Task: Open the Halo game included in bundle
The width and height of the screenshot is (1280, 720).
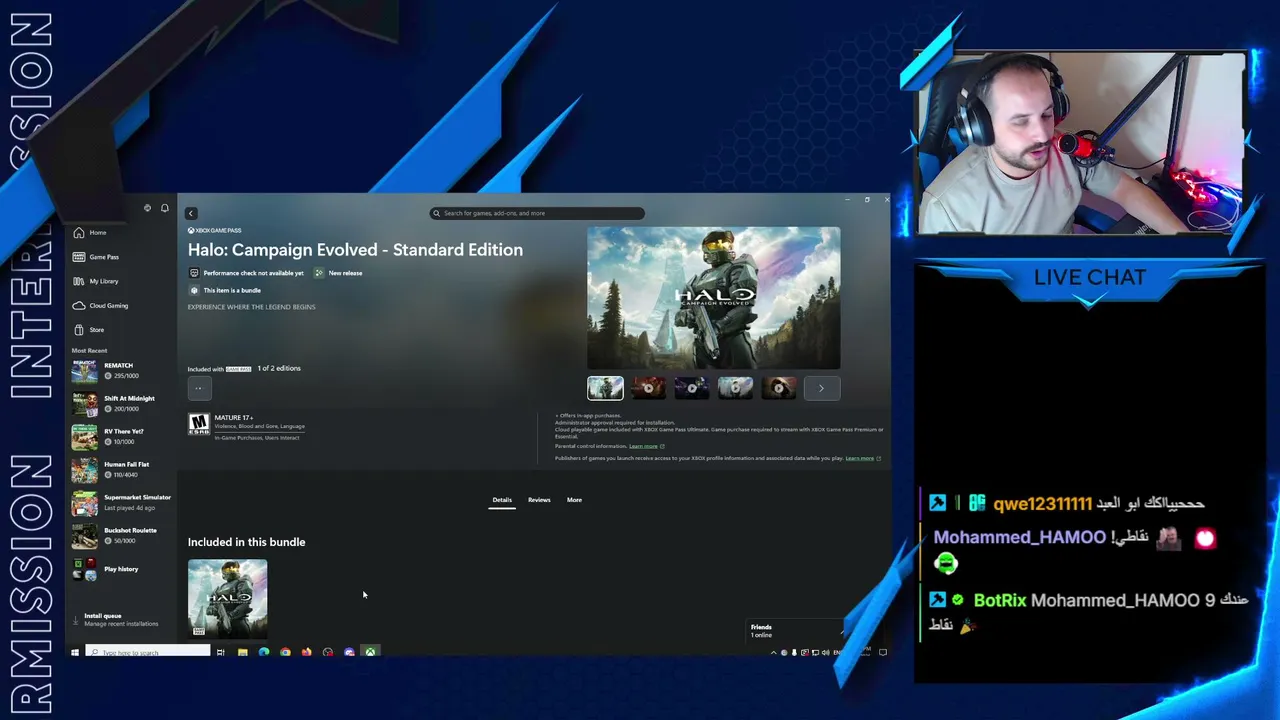Action: (x=228, y=598)
